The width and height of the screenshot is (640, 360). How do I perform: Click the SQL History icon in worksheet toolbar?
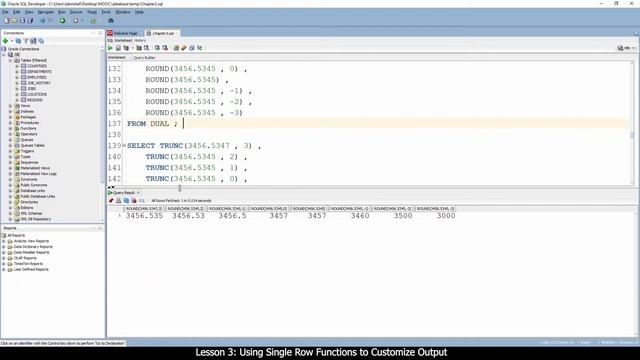(x=192, y=48)
